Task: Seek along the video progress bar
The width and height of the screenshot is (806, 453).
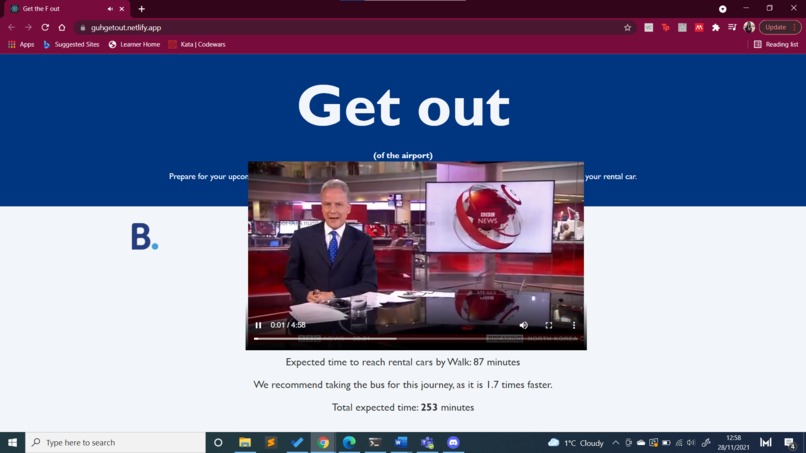Action: coord(416,338)
